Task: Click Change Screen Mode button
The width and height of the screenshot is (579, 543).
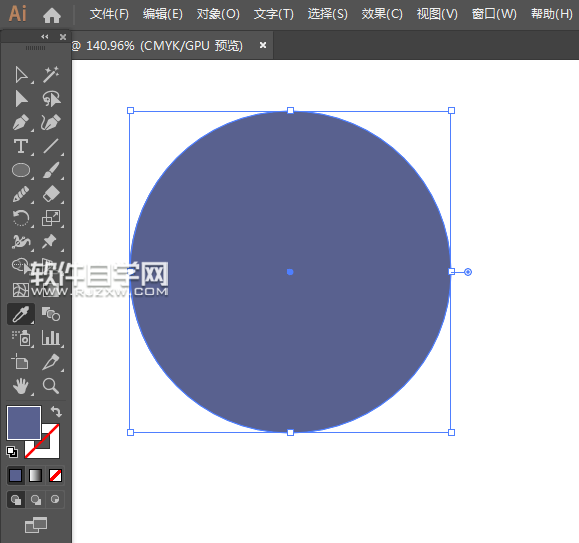Action: pos(36,525)
